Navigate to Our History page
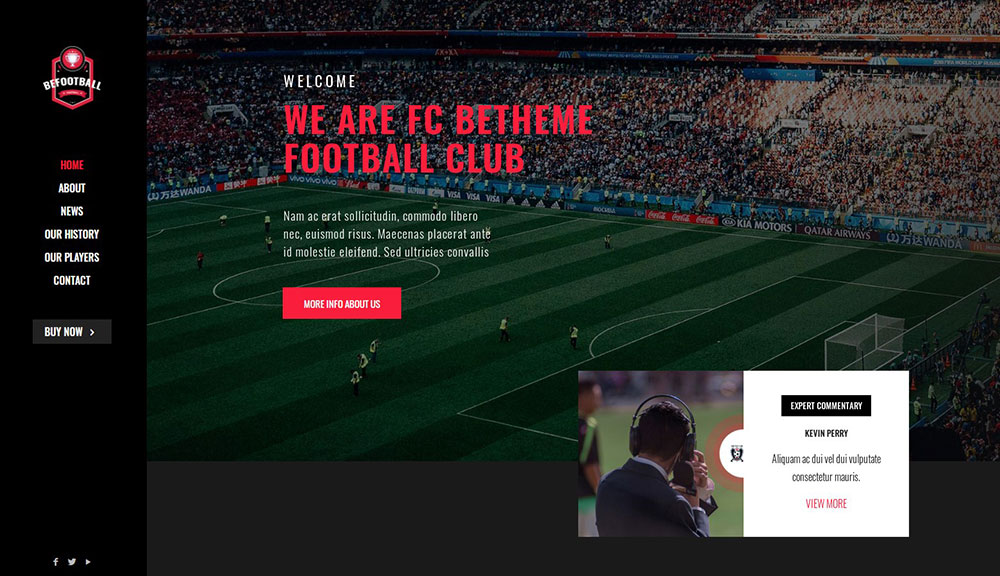The height and width of the screenshot is (576, 1000). click(72, 234)
